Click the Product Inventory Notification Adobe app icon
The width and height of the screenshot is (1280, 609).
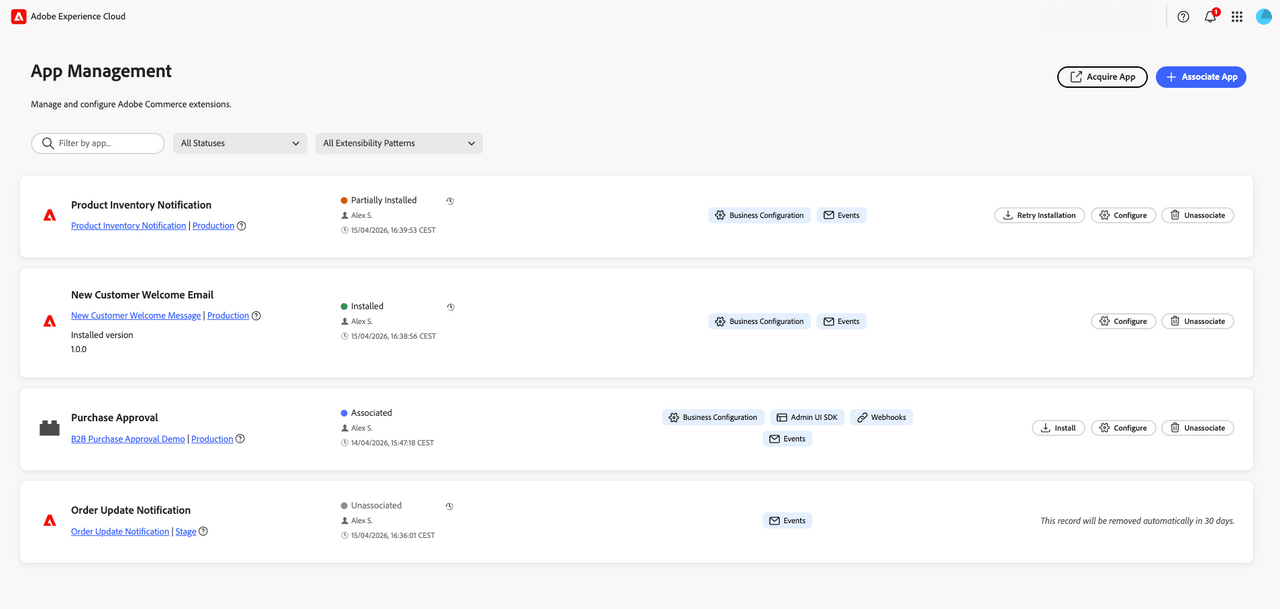coord(49,215)
